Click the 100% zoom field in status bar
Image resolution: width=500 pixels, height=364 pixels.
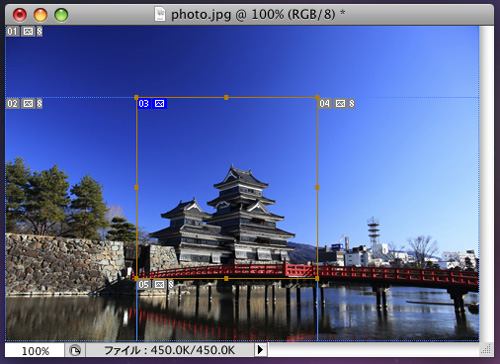(x=35, y=350)
